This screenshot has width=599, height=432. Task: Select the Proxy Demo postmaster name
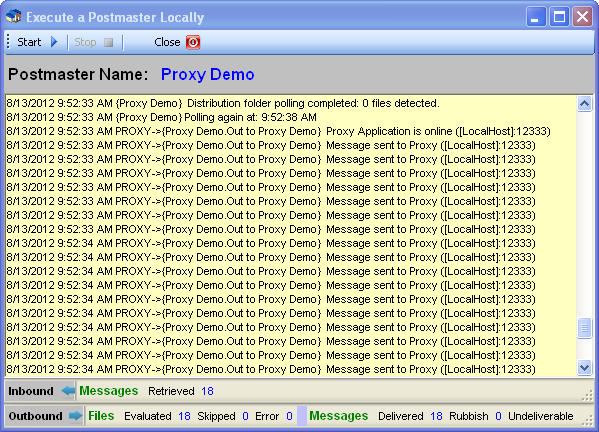pos(207,74)
